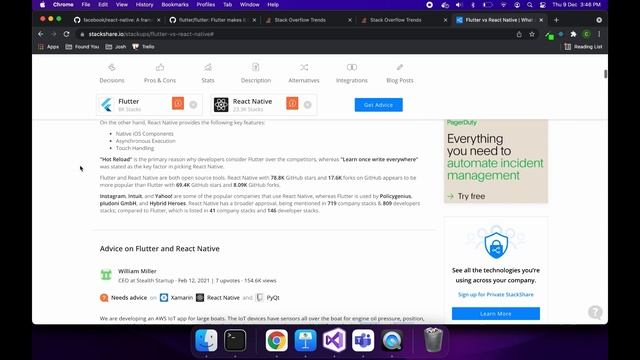Screen dimensions: 640x360
Task: Open the Profiles menu
Action: click(206, 5)
